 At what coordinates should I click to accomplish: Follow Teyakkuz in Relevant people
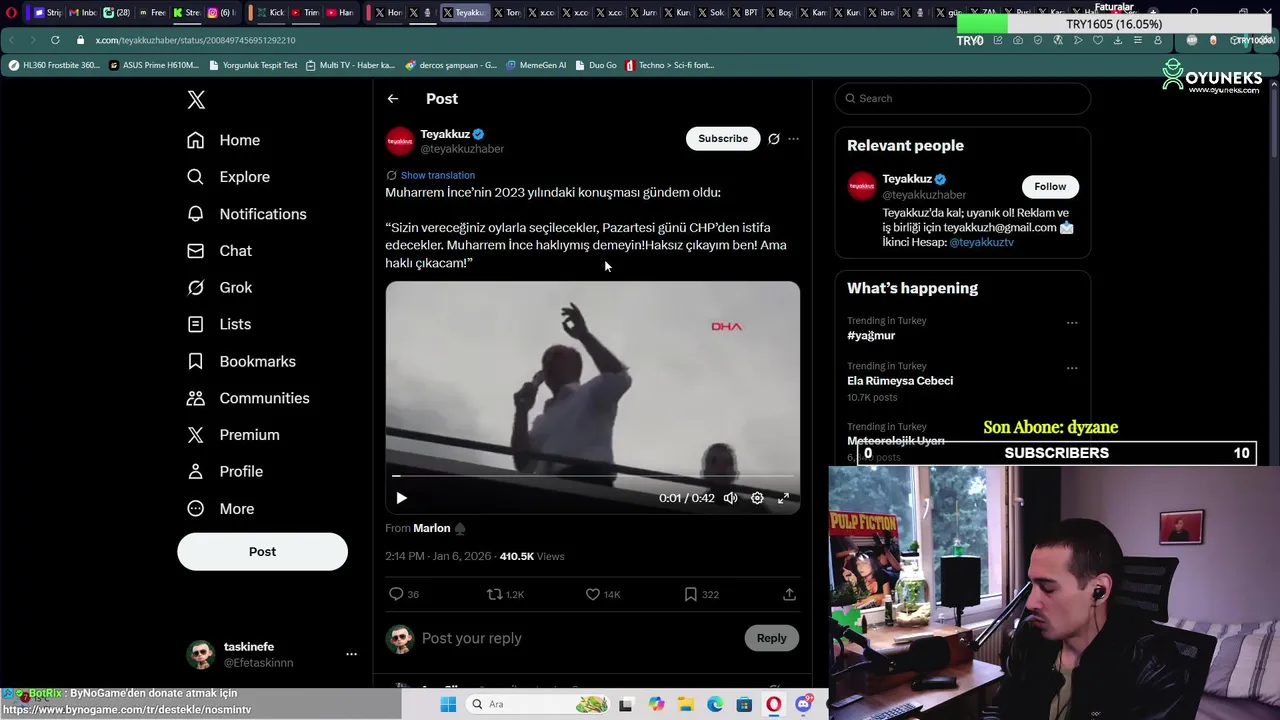coord(1050,187)
